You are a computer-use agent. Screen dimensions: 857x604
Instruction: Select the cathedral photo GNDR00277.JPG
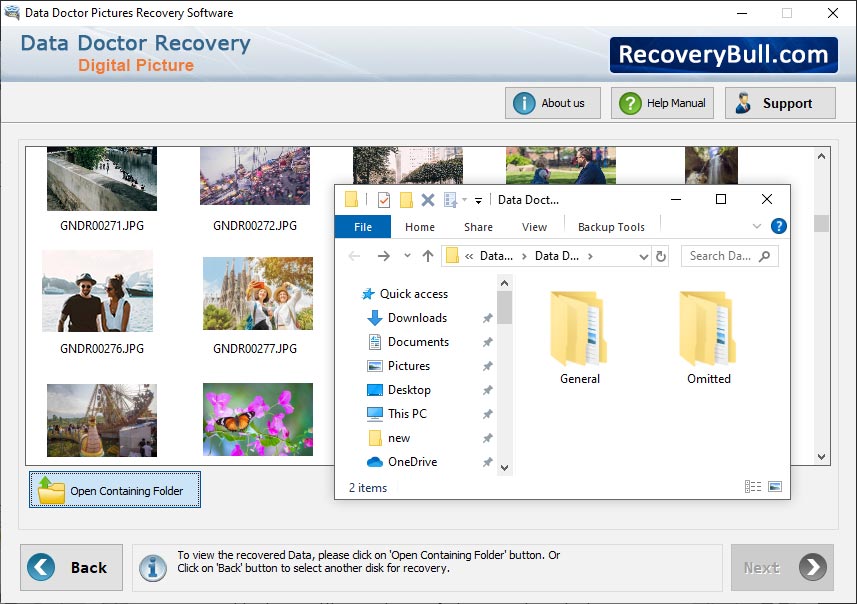tap(258, 294)
